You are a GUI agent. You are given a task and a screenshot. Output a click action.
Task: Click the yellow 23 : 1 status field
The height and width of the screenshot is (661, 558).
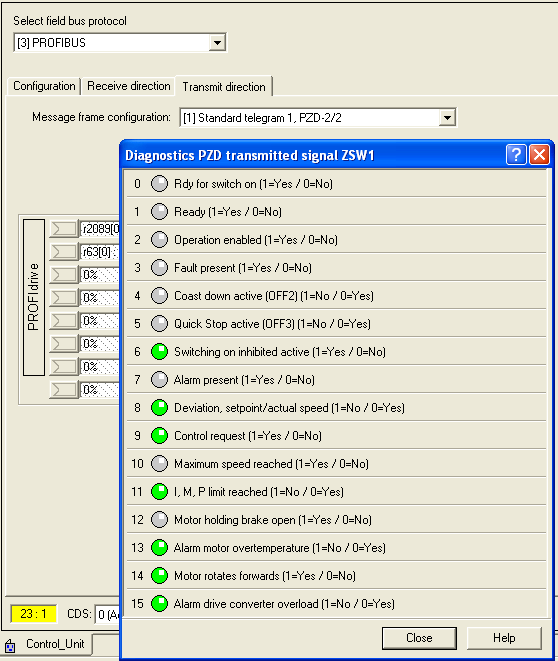(33, 614)
